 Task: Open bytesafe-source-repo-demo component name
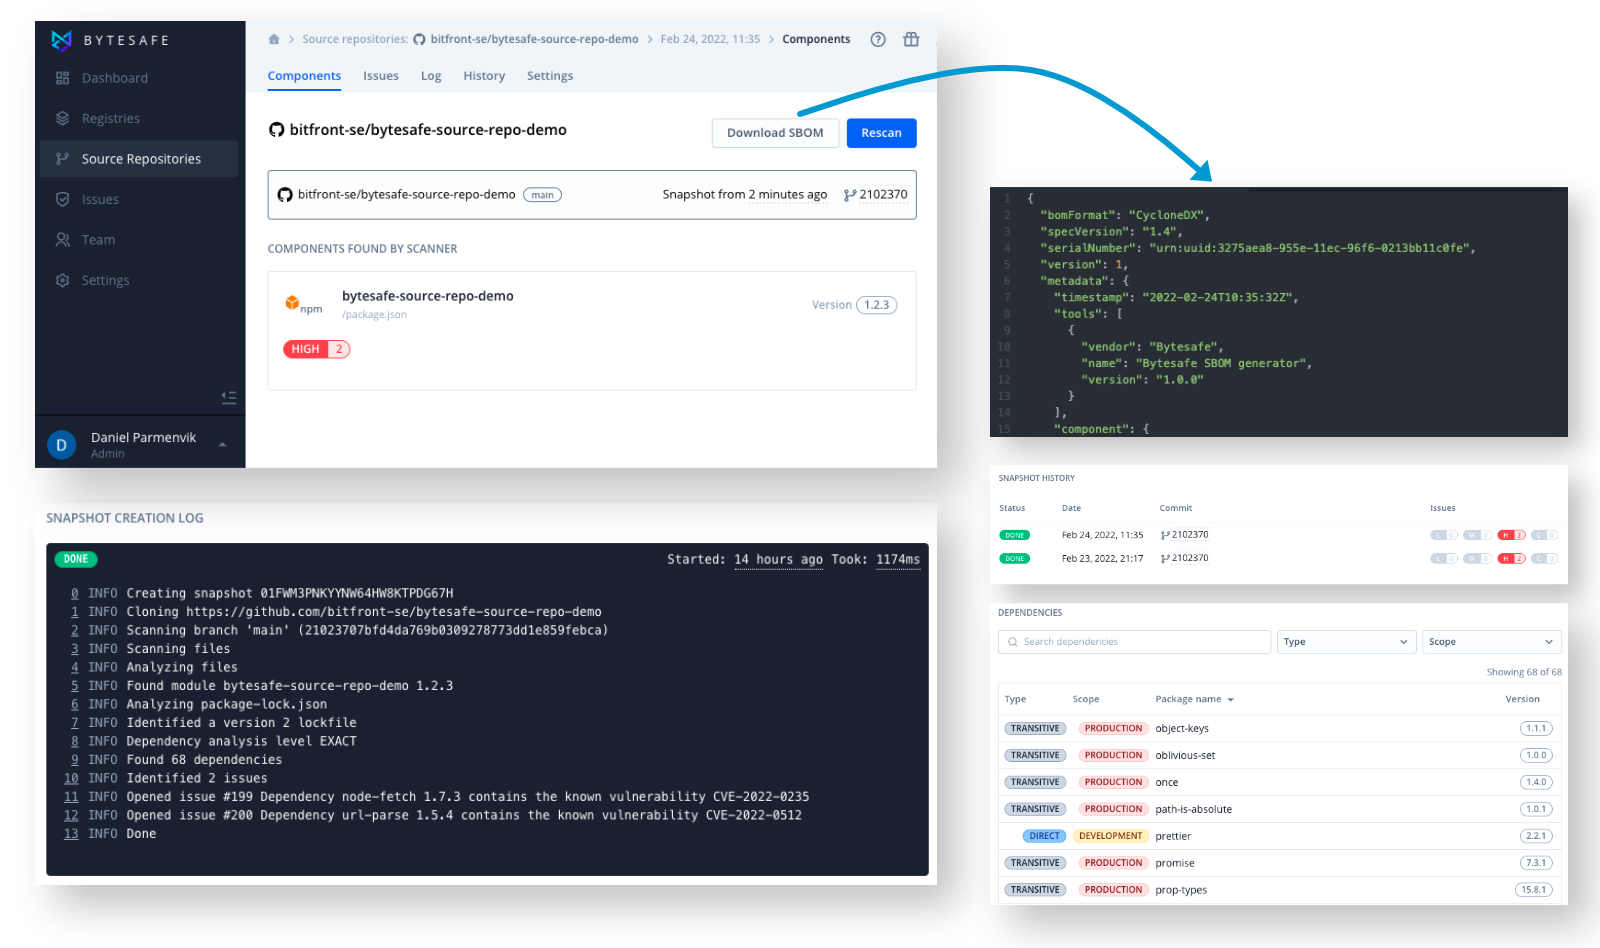428,296
